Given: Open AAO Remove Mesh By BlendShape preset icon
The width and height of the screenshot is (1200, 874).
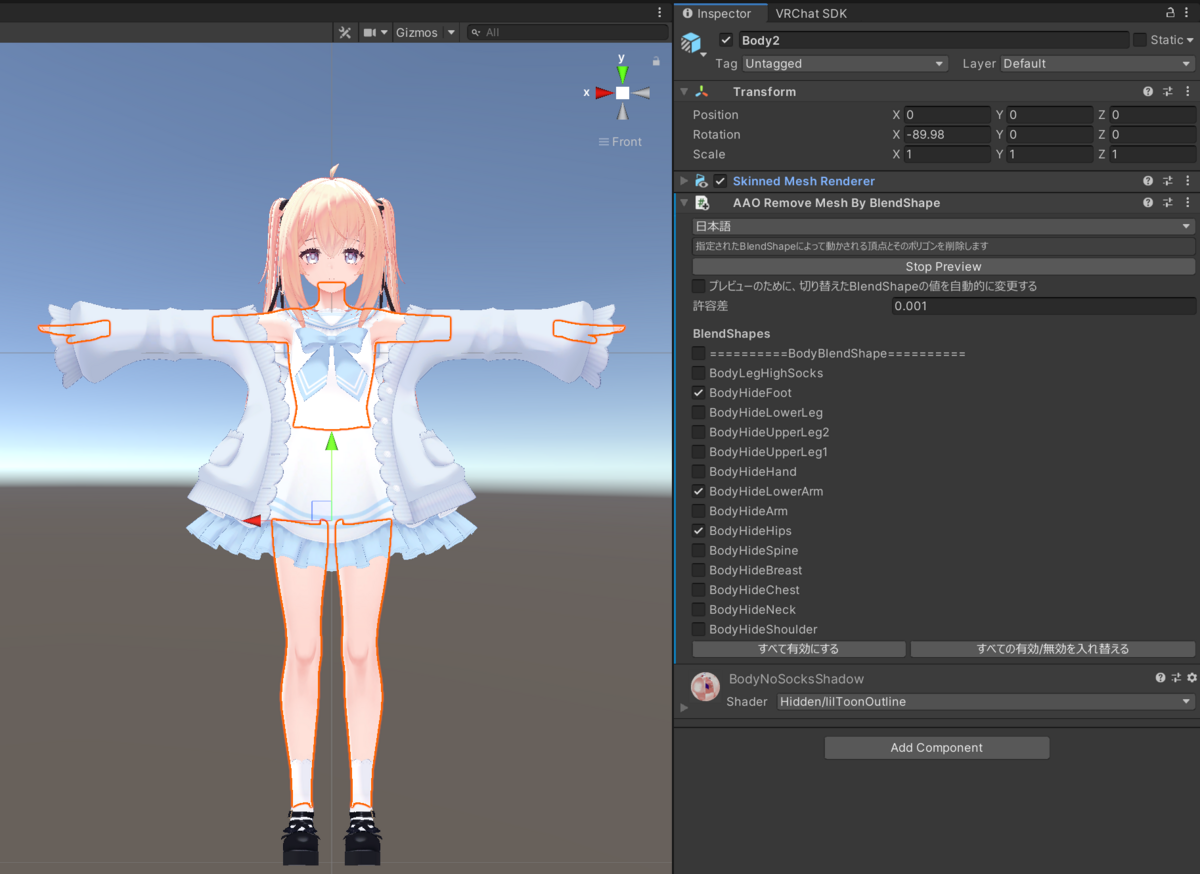Looking at the screenshot, I should tap(1167, 203).
